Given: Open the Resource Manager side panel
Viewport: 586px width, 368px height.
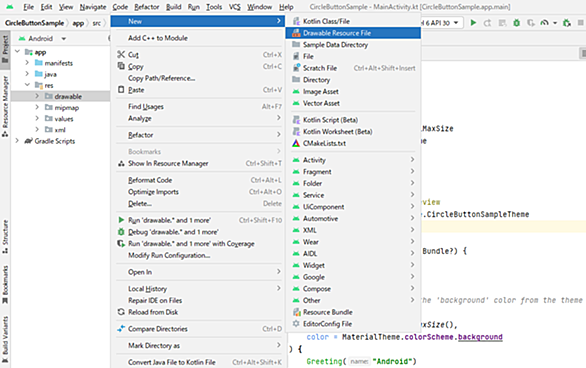Looking at the screenshot, I should point(5,106).
